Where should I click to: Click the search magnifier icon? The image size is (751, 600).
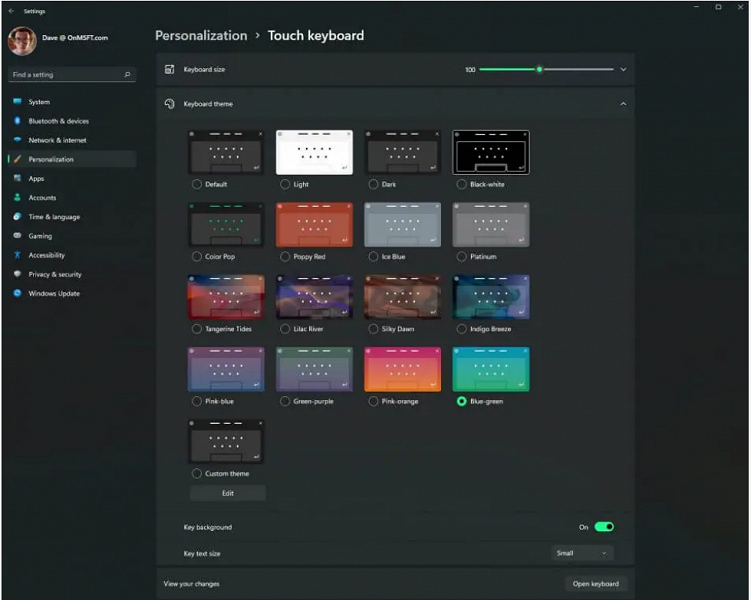pyautogui.click(x=127, y=75)
